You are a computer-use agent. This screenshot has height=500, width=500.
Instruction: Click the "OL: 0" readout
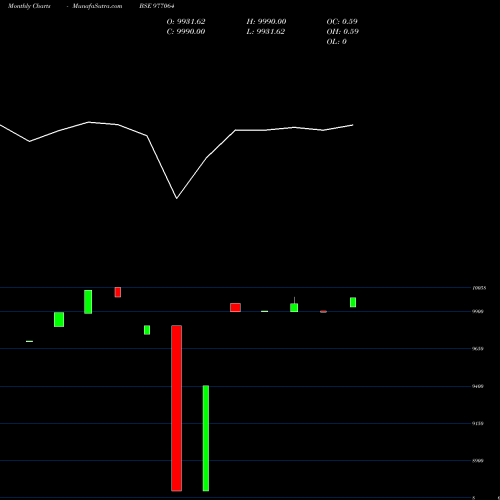pos(336,42)
